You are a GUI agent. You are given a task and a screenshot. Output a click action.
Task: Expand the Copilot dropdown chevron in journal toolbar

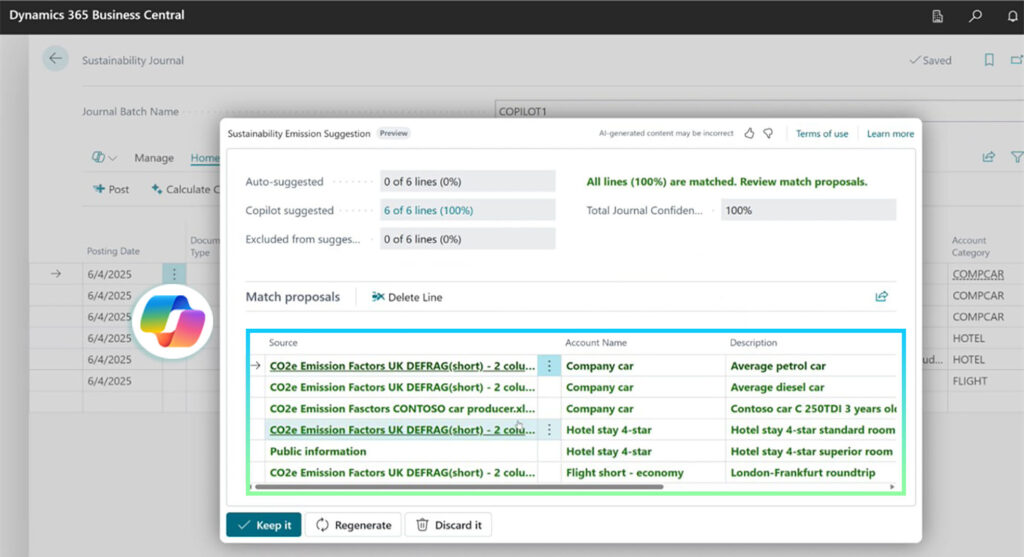(113, 158)
